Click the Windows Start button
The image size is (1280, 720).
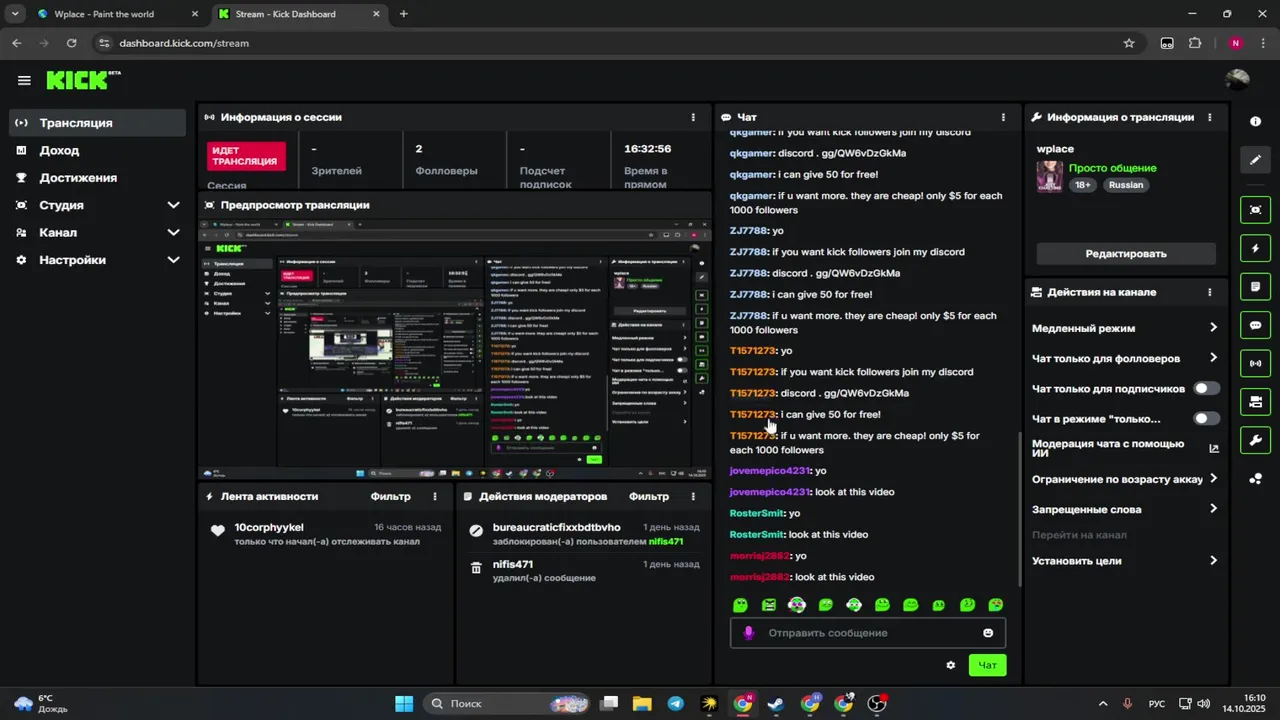[404, 704]
